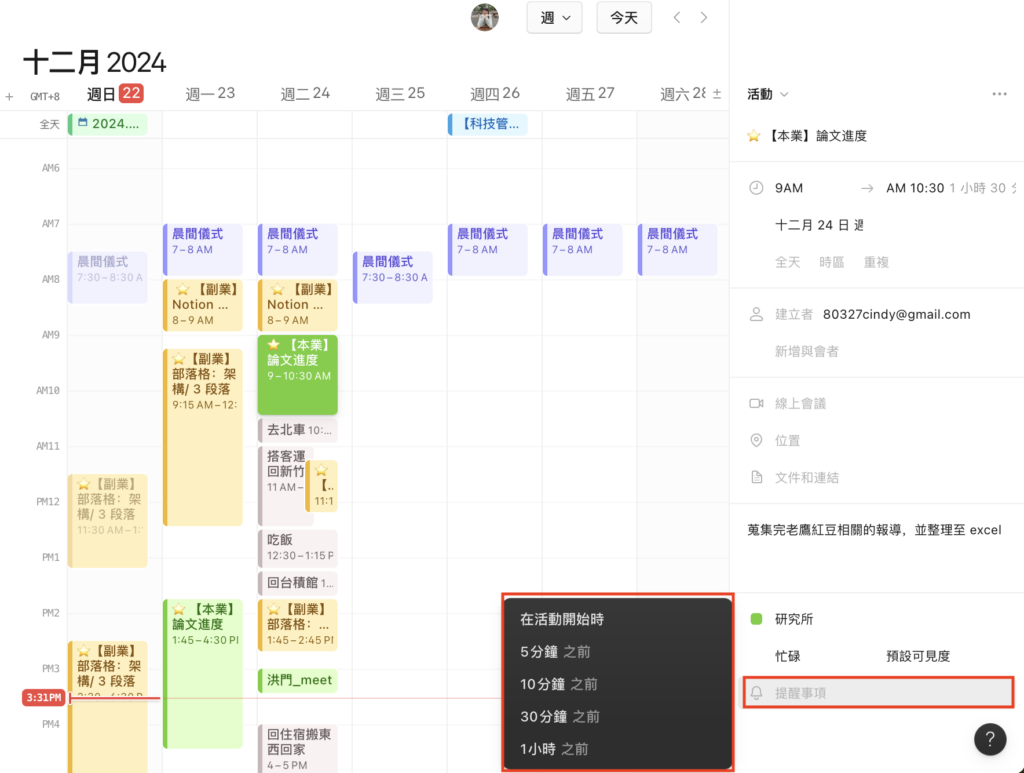Viewport: 1024px width, 773px height.
Task: Open the 預設可見度 visibility dropdown
Action: click(917, 656)
